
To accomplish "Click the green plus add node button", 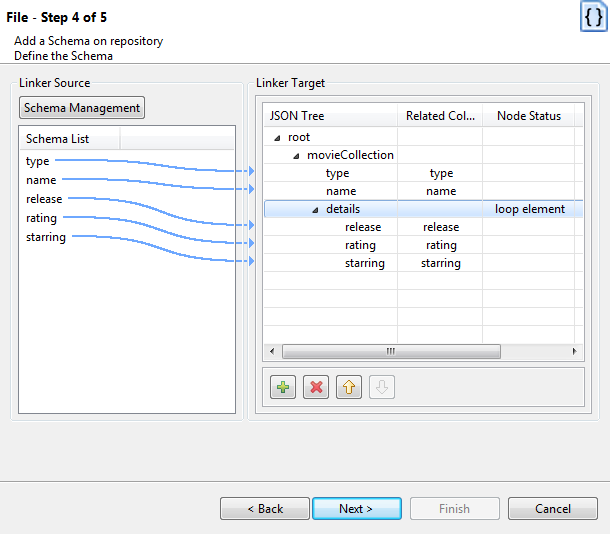I will pyautogui.click(x=283, y=387).
